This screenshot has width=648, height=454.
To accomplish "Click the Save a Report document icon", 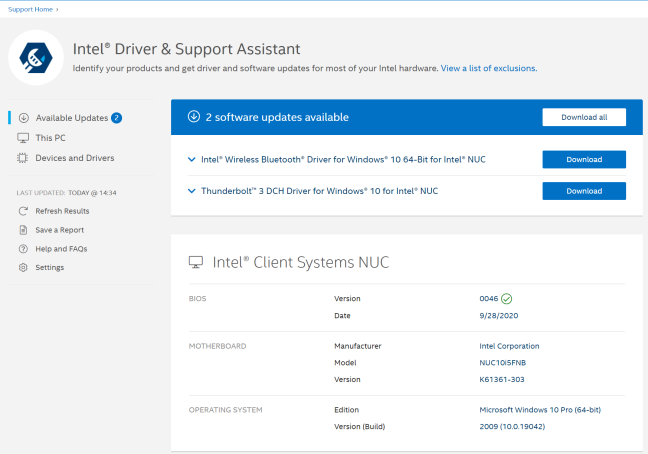I will click(x=23, y=230).
